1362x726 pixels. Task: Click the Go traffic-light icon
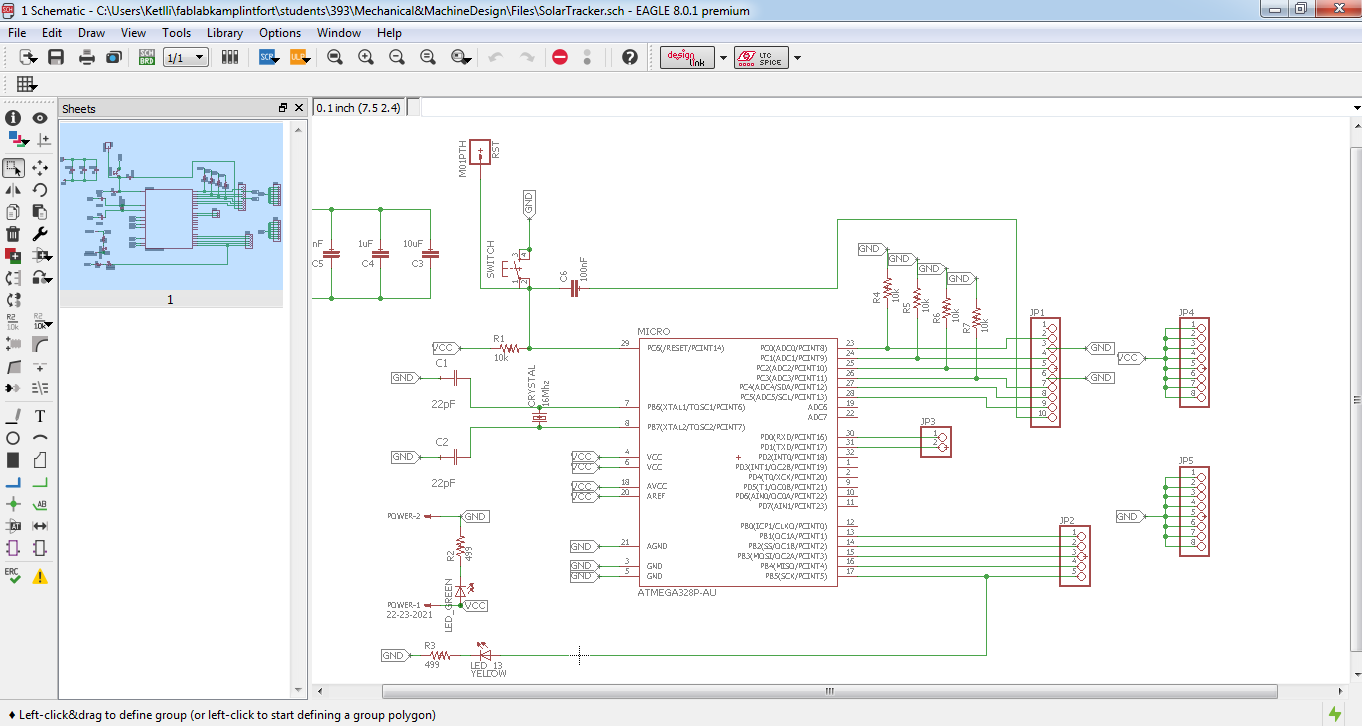(587, 57)
